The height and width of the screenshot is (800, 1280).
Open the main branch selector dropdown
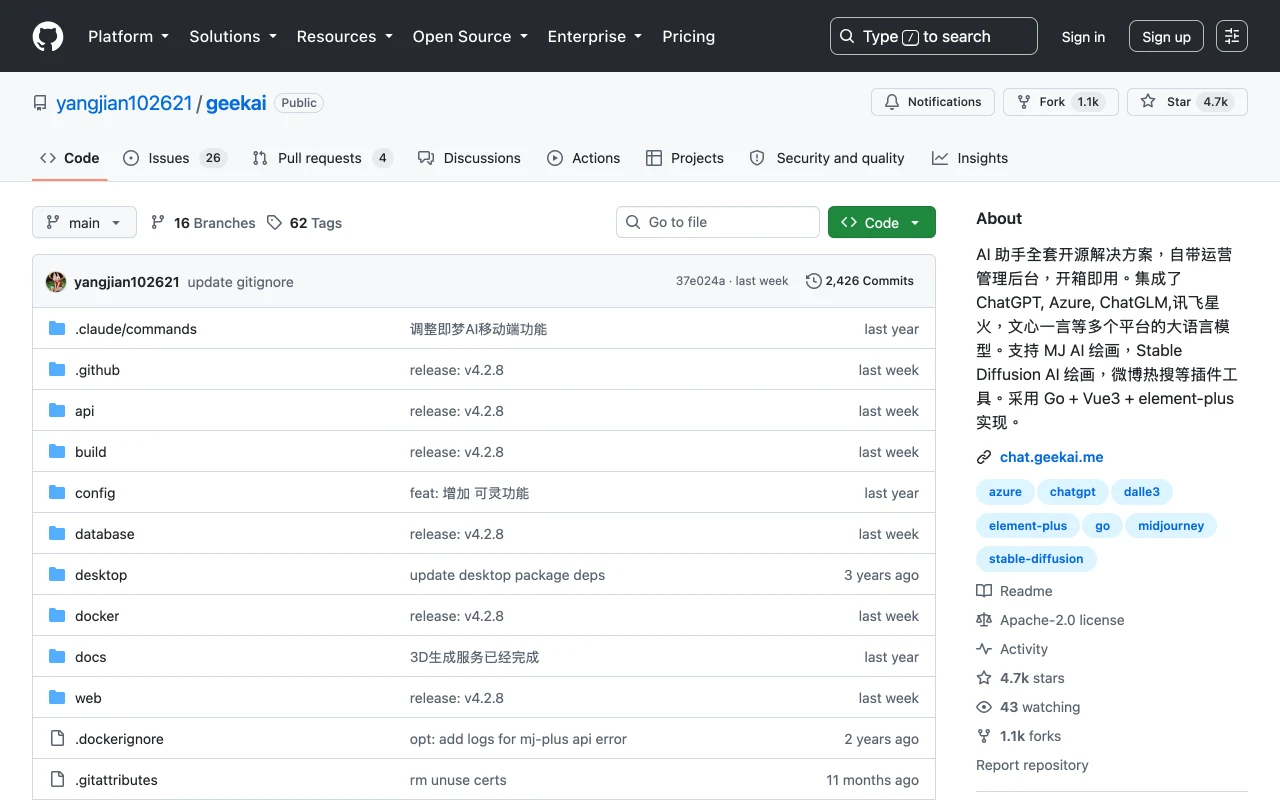pyautogui.click(x=84, y=222)
